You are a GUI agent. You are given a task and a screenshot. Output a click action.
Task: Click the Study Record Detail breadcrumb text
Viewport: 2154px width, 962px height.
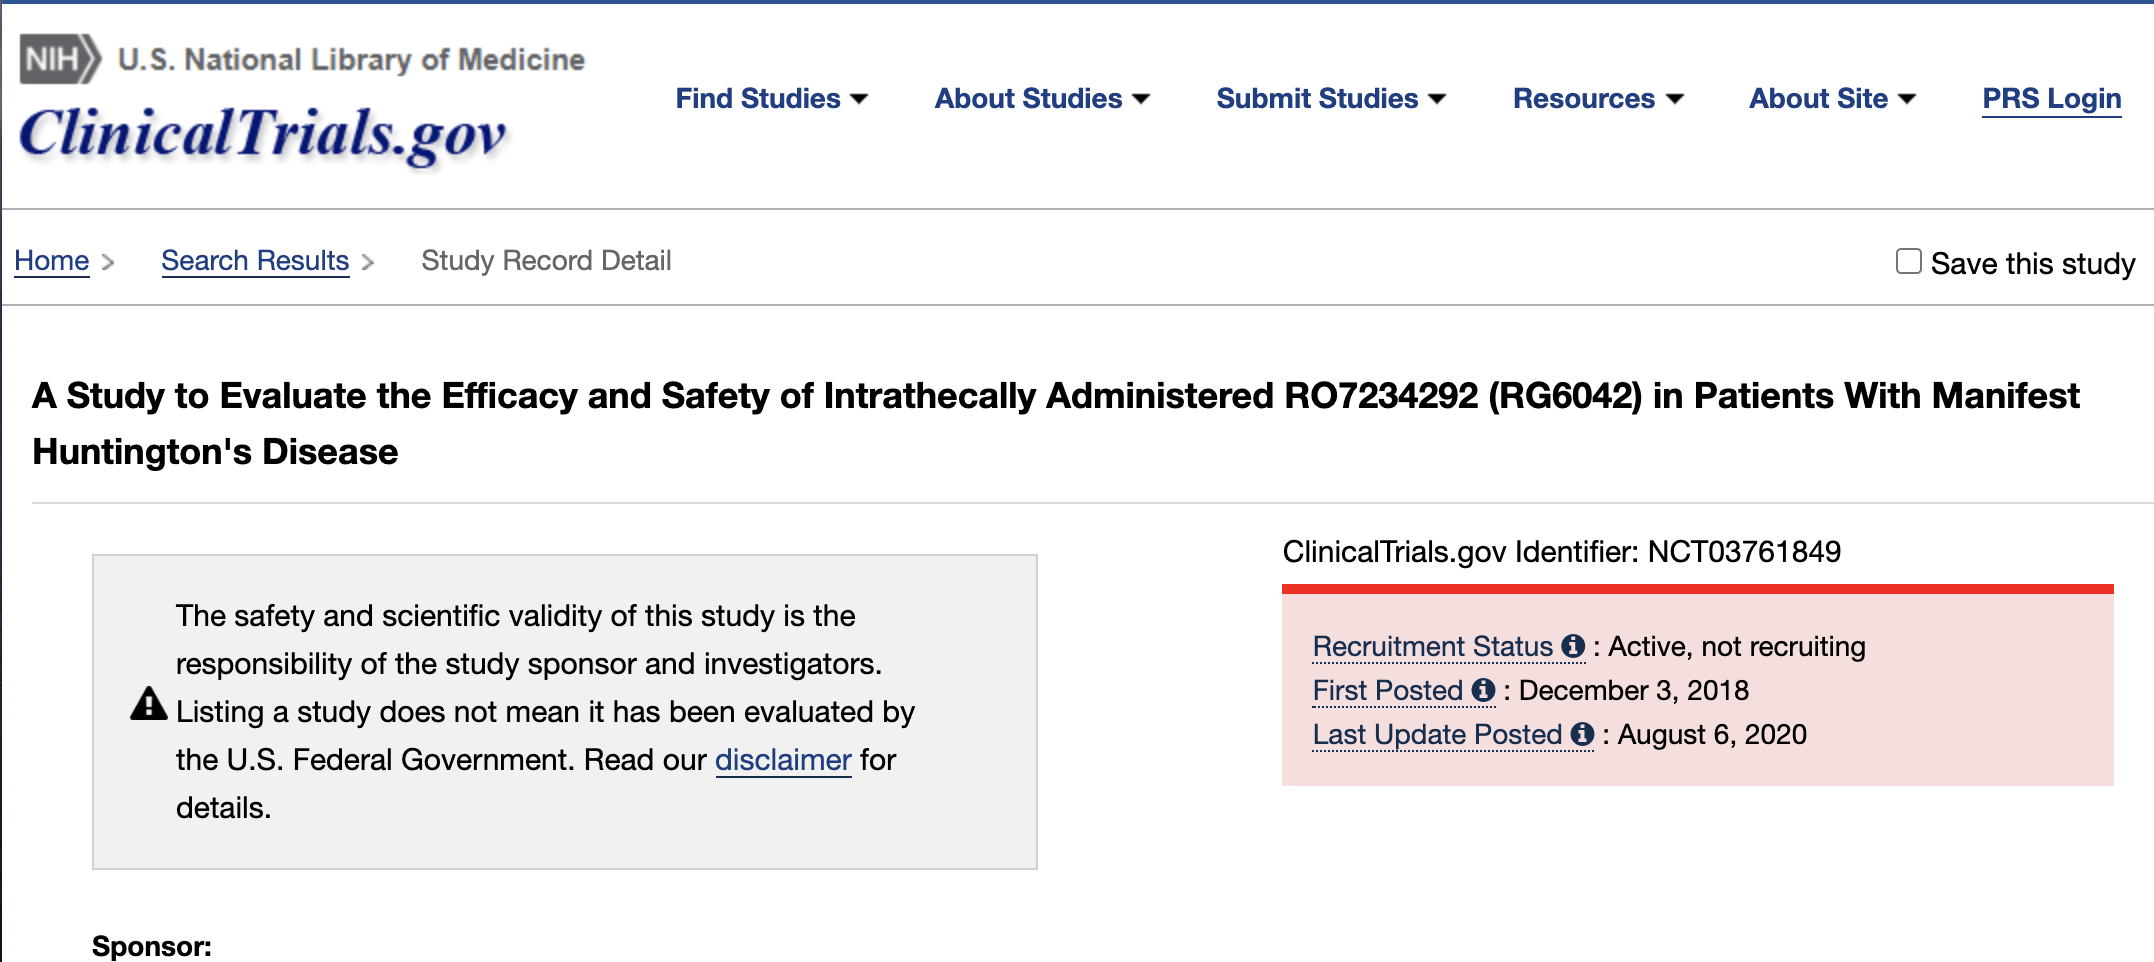coord(546,261)
